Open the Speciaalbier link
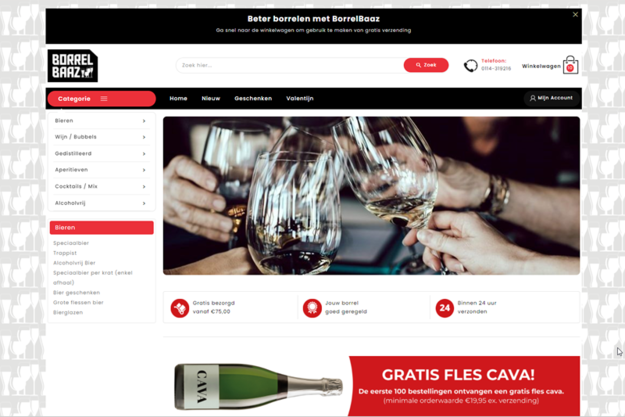This screenshot has height=417, width=625. tap(71, 243)
